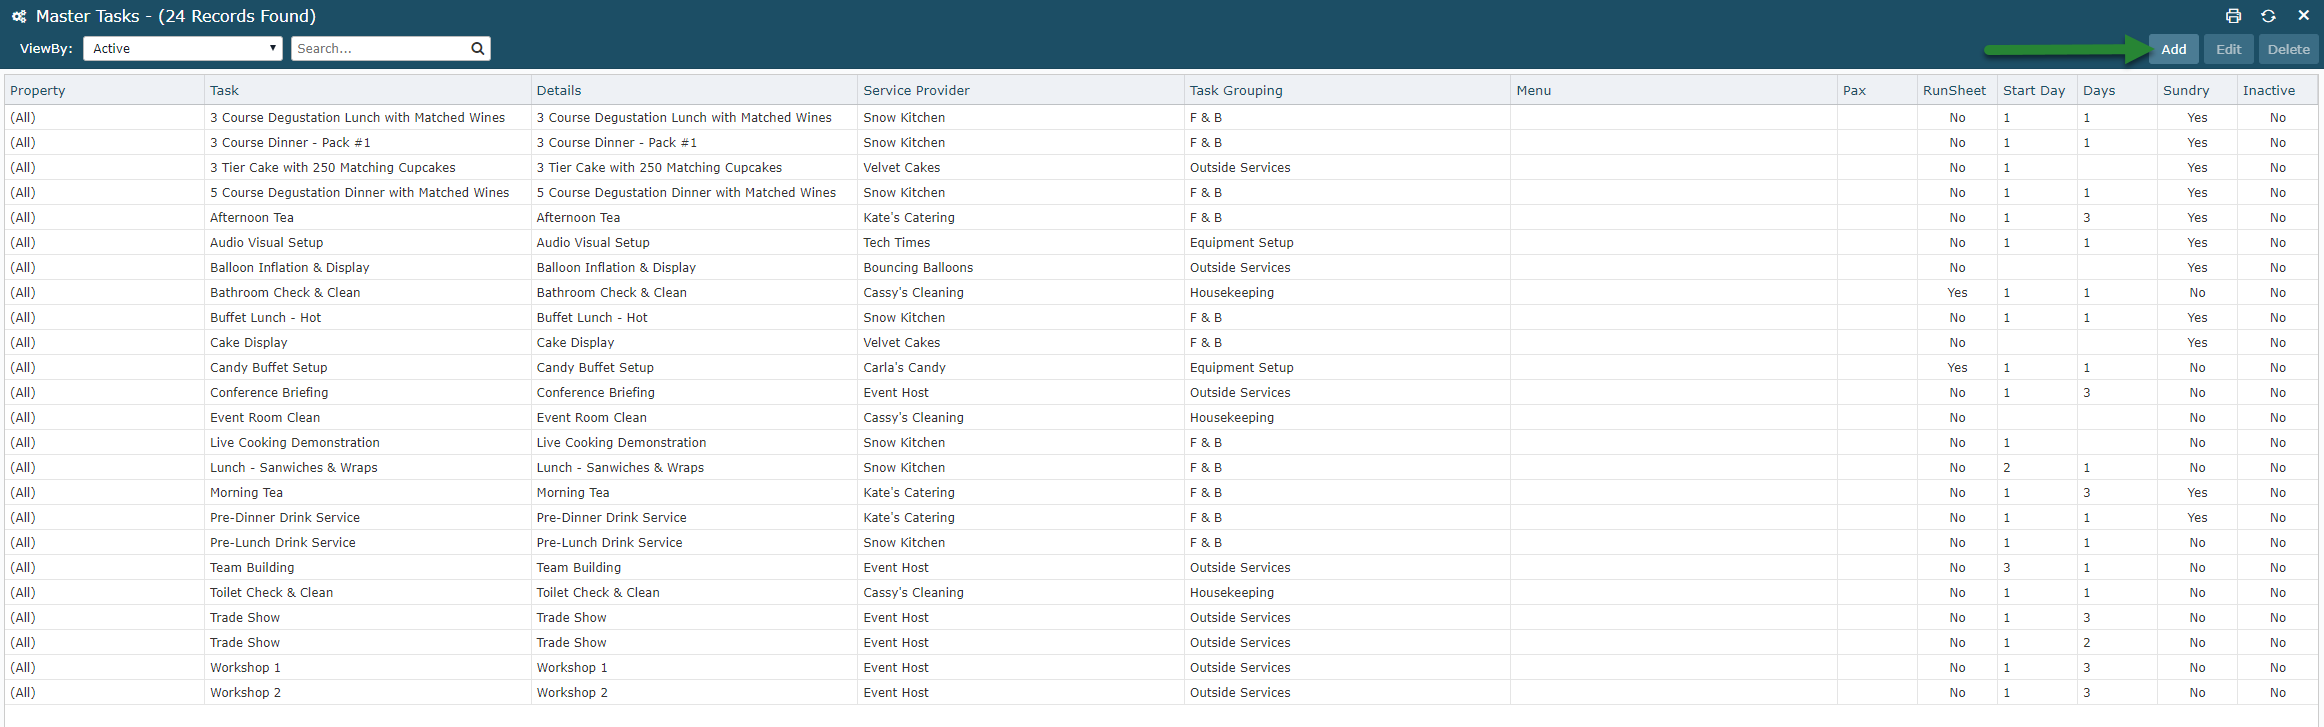The height and width of the screenshot is (727, 2324).
Task: Select the Conference Briefing task
Action: click(269, 392)
